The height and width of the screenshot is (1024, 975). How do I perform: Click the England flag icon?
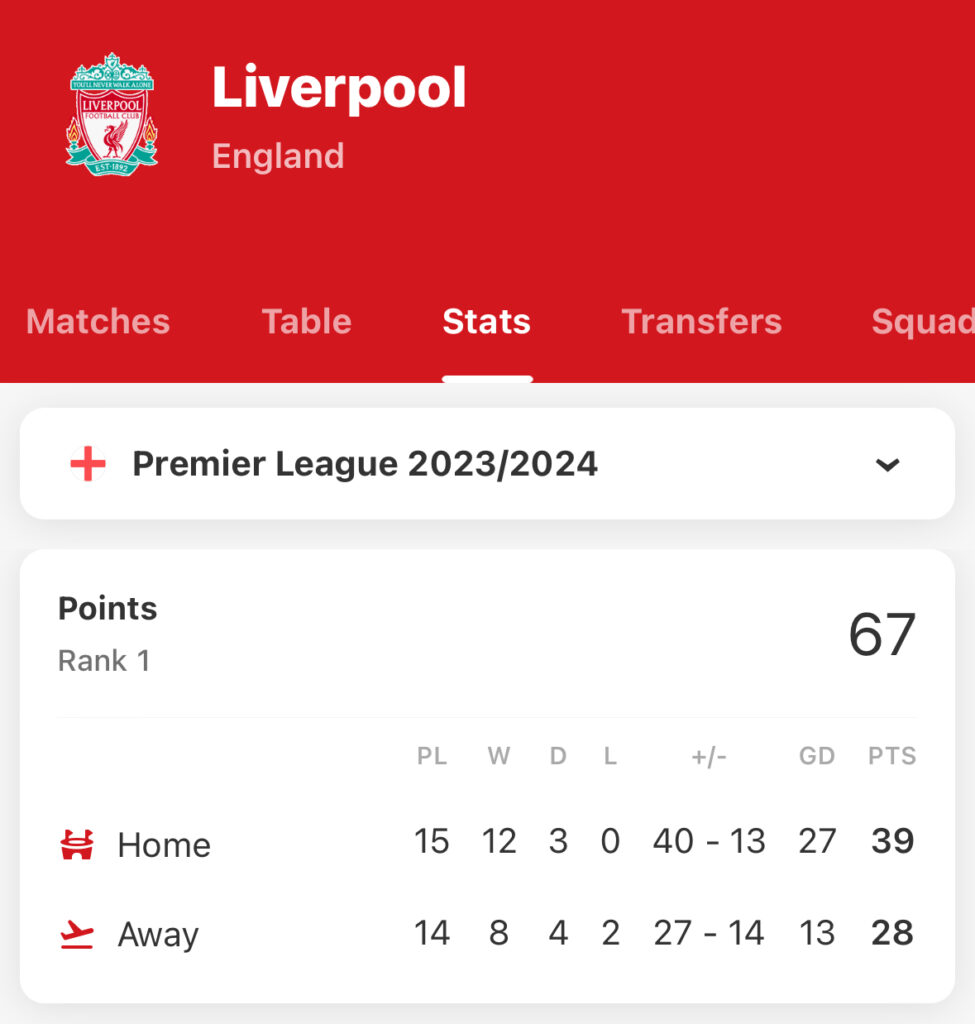(88, 464)
